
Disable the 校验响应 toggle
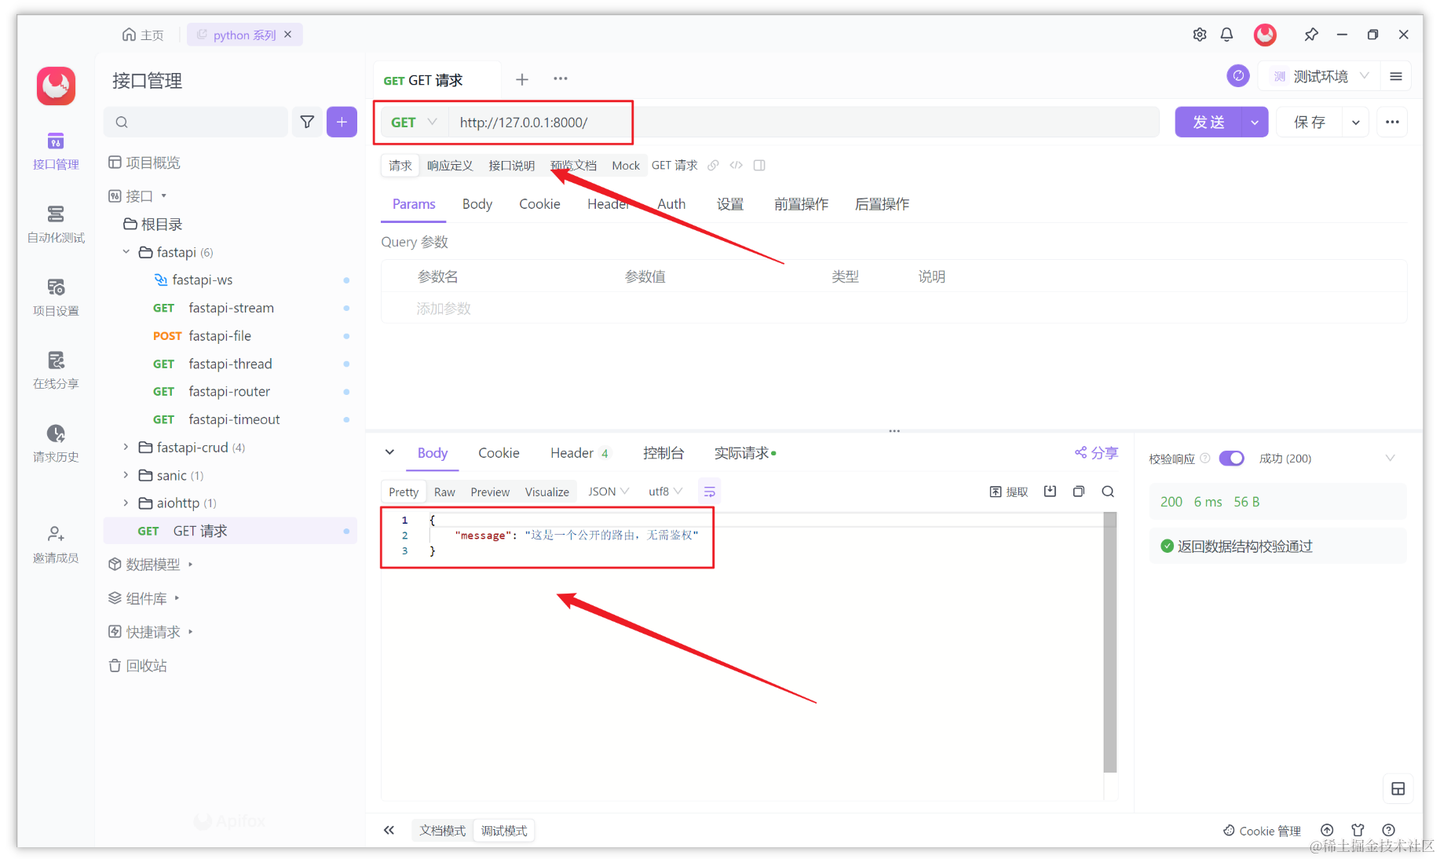click(1231, 457)
